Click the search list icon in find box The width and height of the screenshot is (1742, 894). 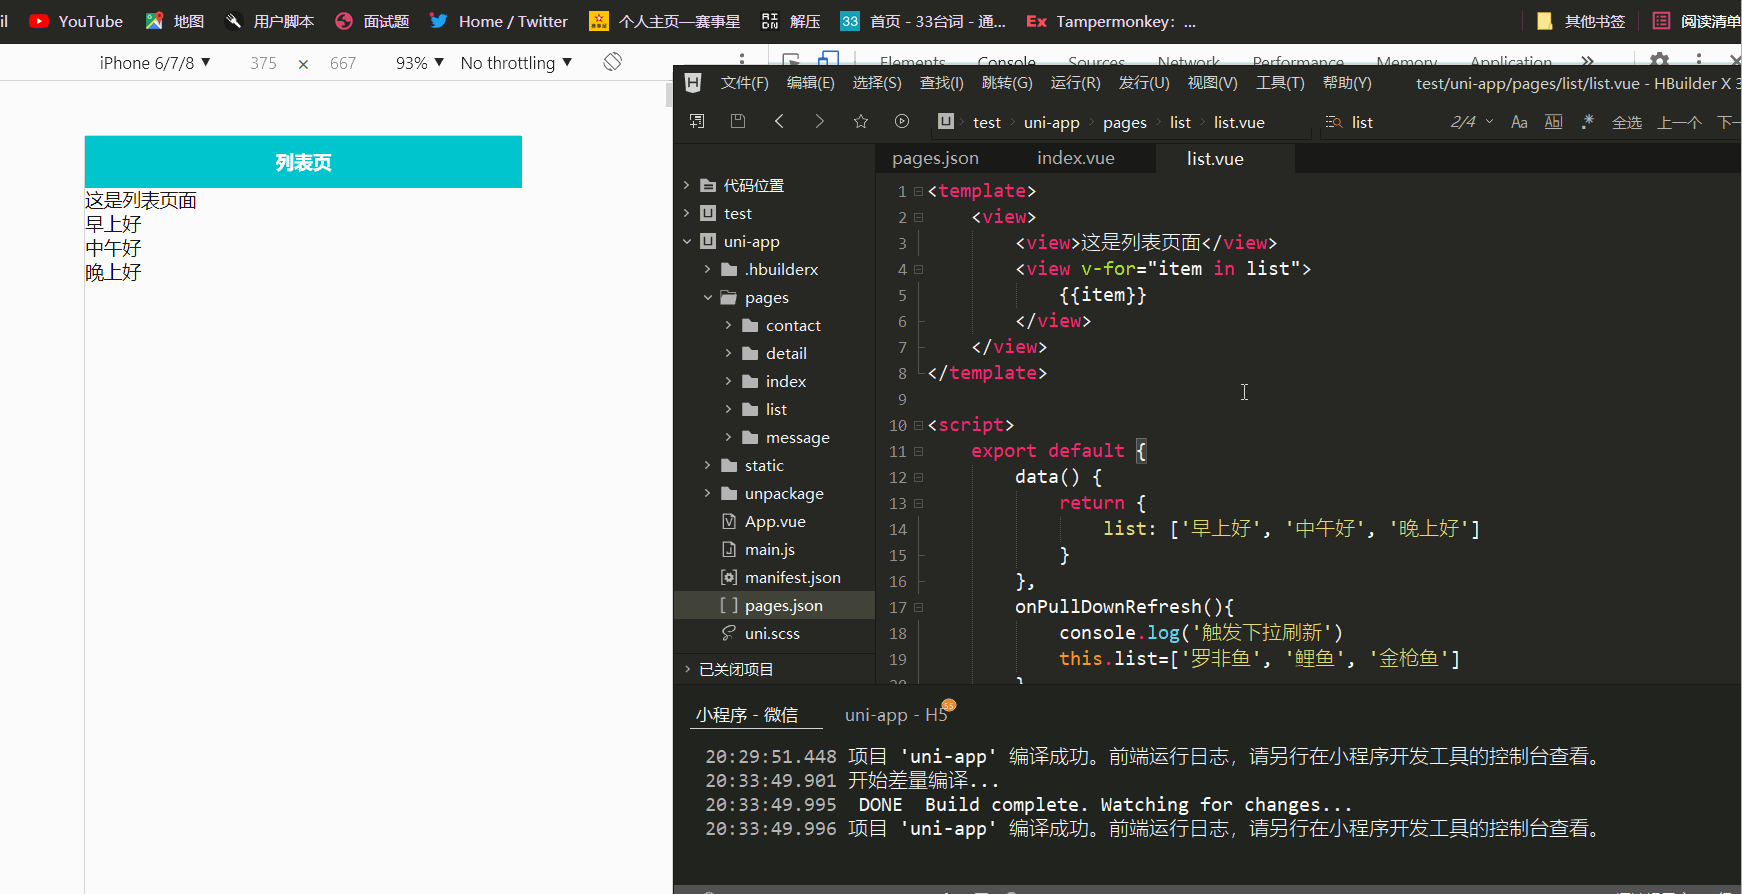pos(1333,122)
